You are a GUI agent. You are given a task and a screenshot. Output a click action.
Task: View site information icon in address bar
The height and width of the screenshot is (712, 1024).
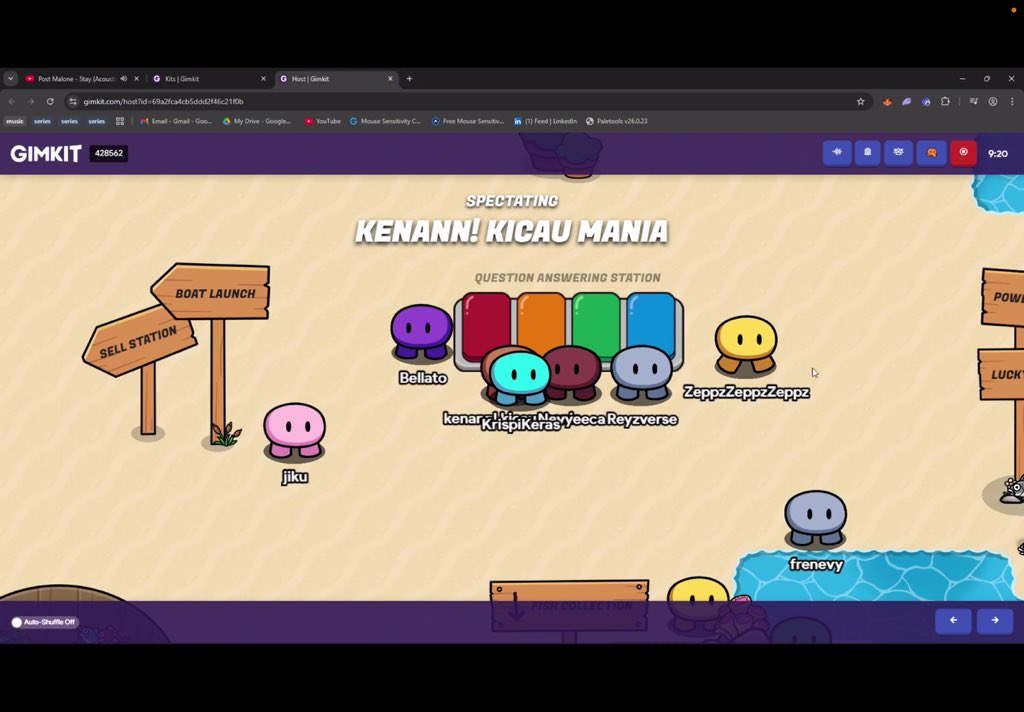[72, 101]
